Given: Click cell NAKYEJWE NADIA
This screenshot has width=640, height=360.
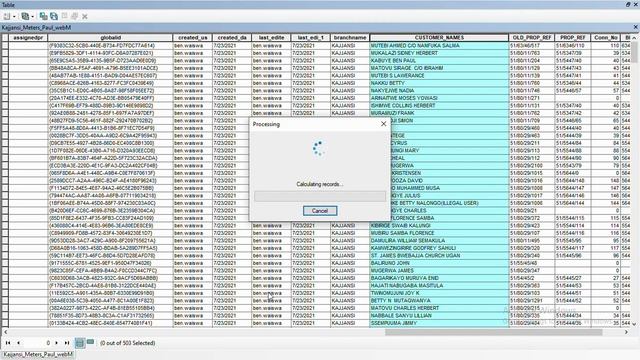Looking at the screenshot, I should [x=439, y=90].
